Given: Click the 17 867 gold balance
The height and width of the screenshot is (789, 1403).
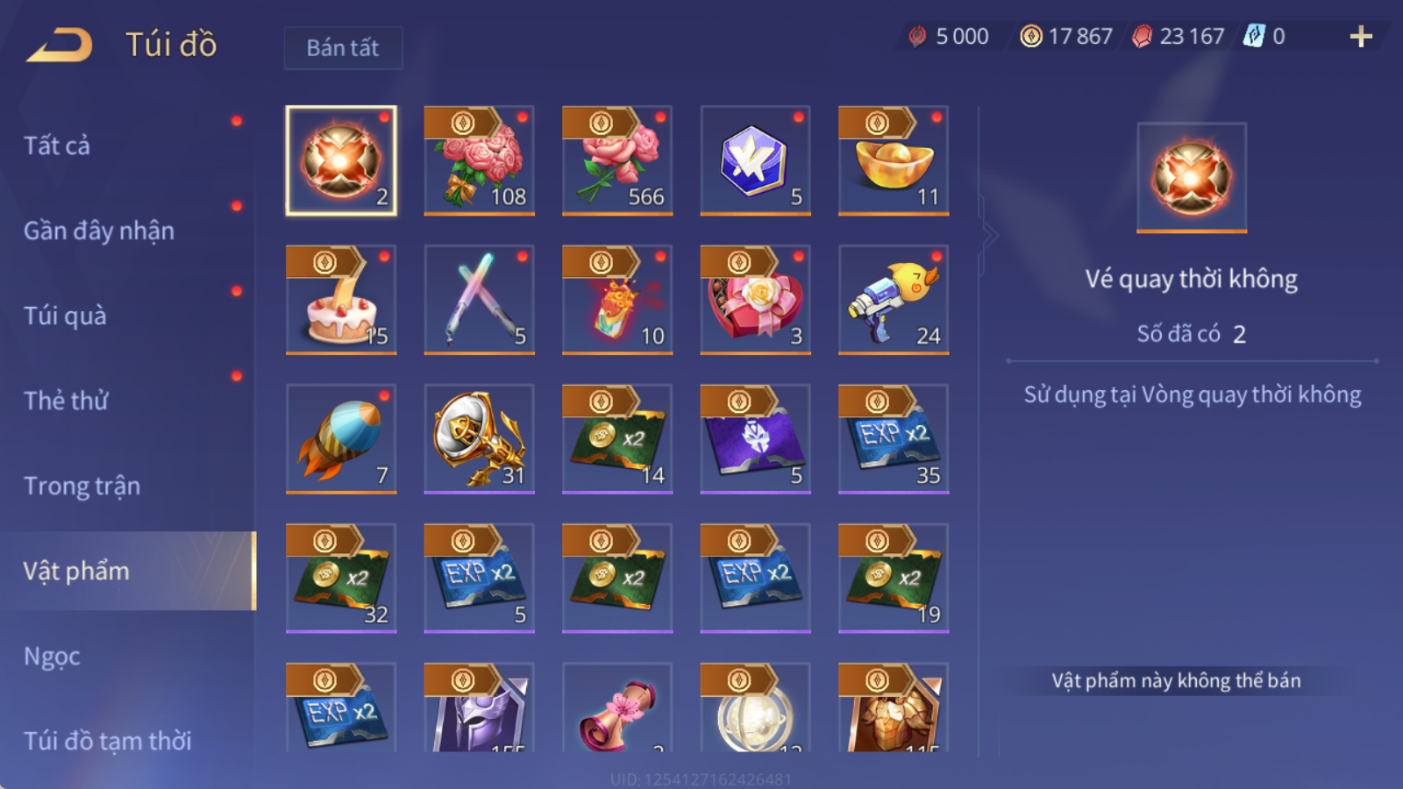Looking at the screenshot, I should (x=1066, y=37).
